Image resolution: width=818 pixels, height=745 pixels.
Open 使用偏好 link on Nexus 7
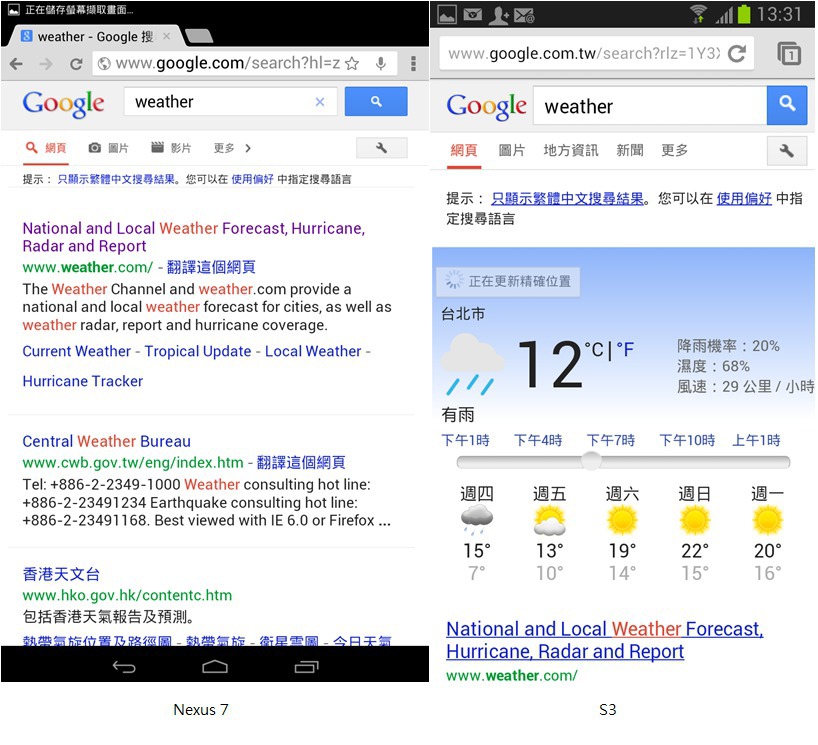[252, 179]
